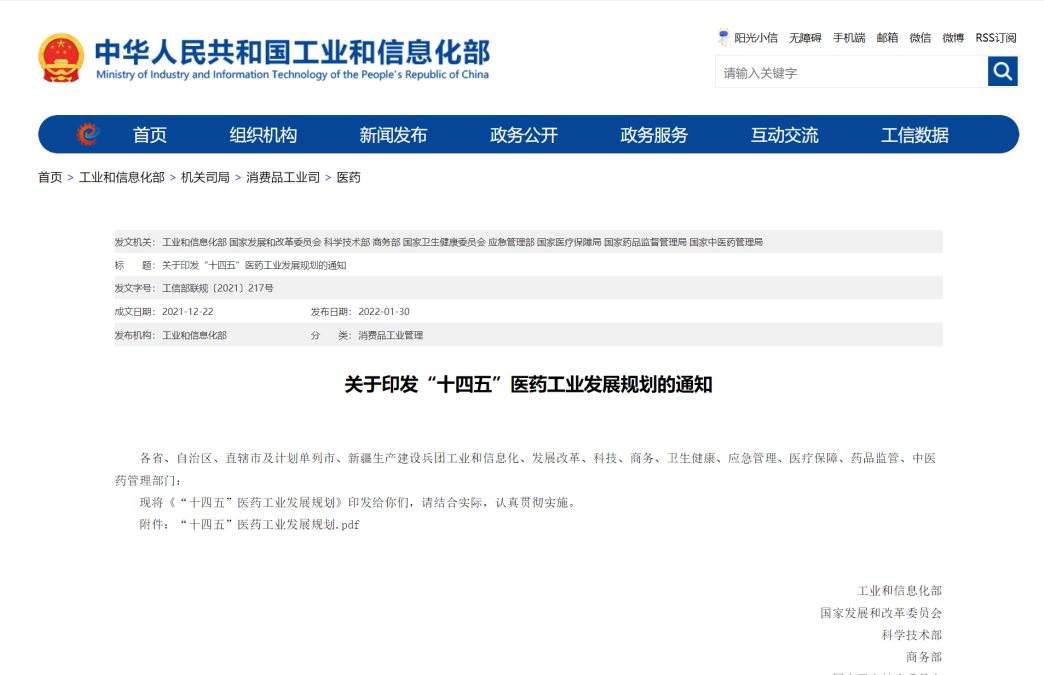Select 互动交流 navigation item
1044x675 pixels.
[x=784, y=135]
